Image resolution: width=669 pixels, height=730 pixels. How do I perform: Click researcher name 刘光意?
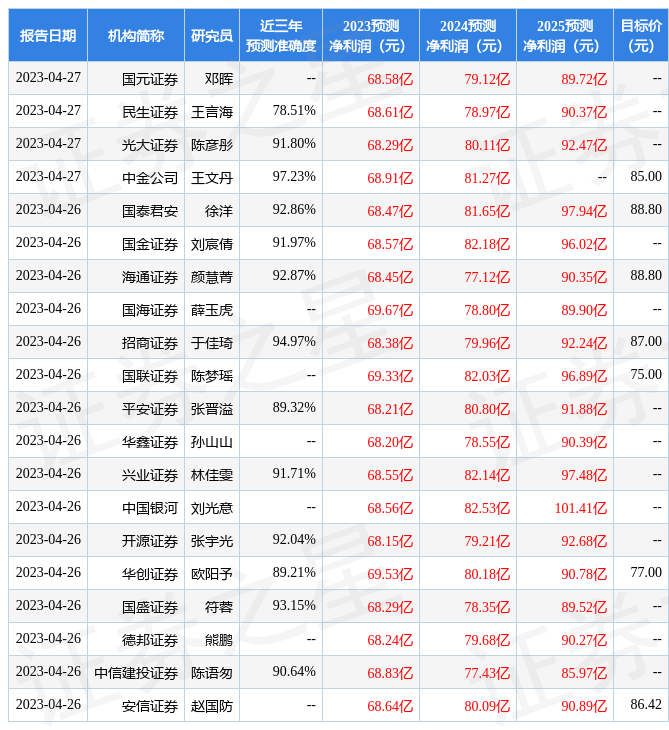click(x=212, y=508)
